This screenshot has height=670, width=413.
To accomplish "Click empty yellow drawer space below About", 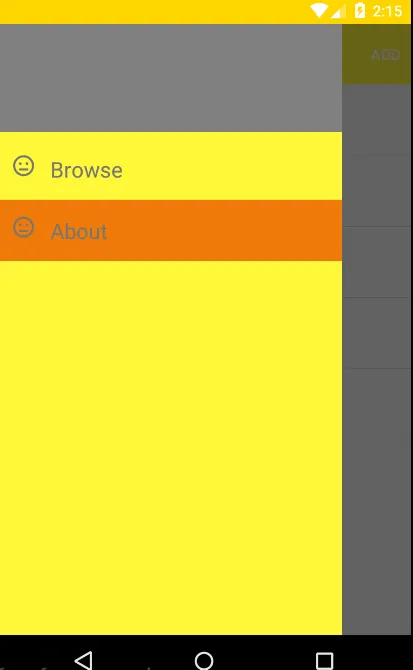I will pos(171,447).
